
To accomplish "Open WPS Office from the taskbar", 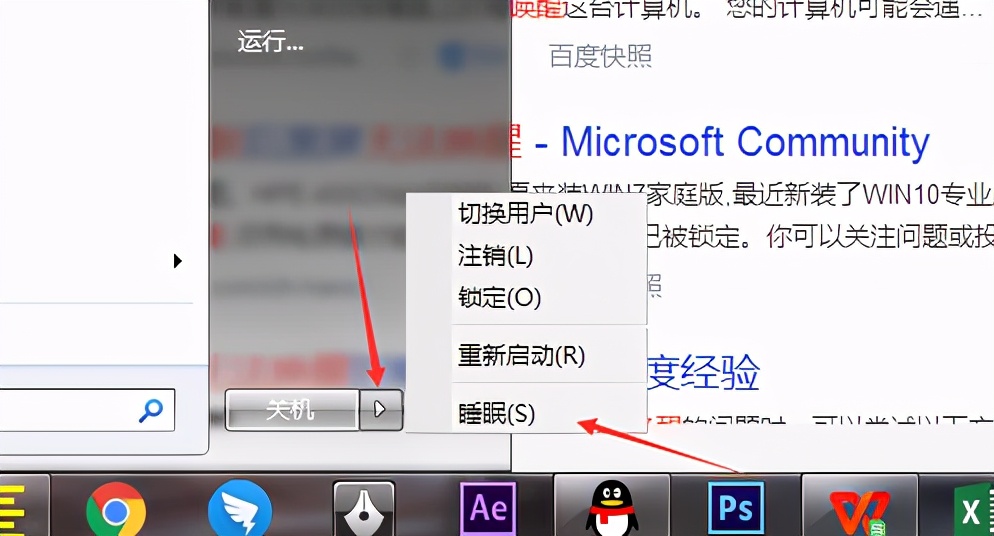I will click(x=860, y=511).
